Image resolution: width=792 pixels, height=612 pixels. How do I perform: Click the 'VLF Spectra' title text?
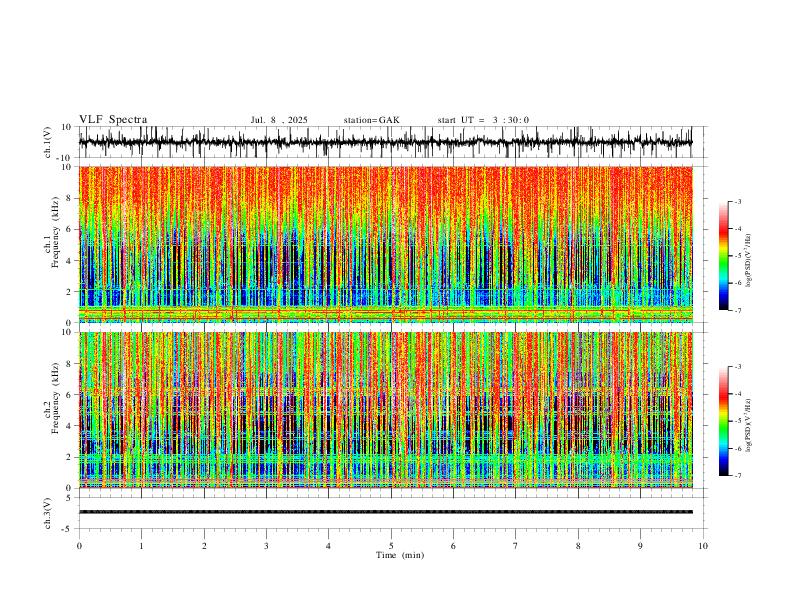[x=113, y=120]
